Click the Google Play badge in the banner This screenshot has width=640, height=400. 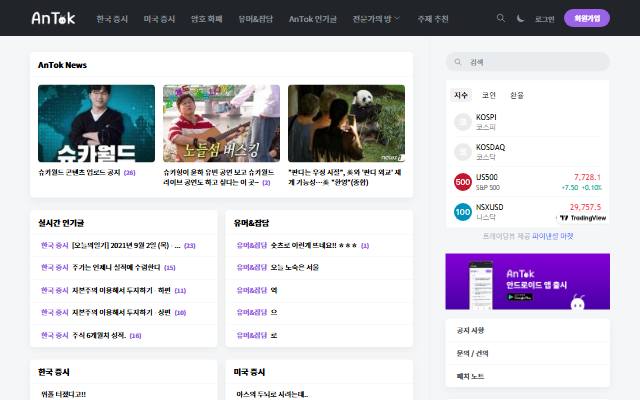pyautogui.click(x=520, y=297)
